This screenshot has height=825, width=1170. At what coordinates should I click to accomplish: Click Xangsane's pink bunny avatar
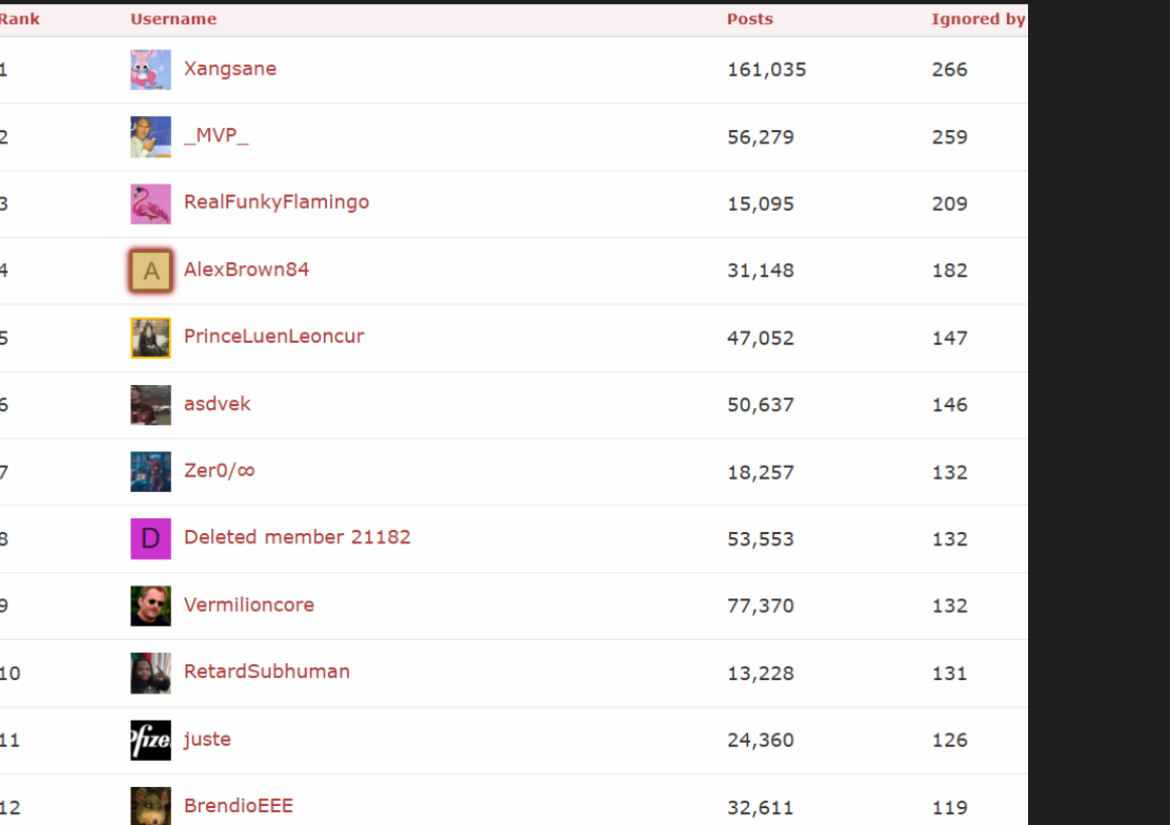point(150,70)
